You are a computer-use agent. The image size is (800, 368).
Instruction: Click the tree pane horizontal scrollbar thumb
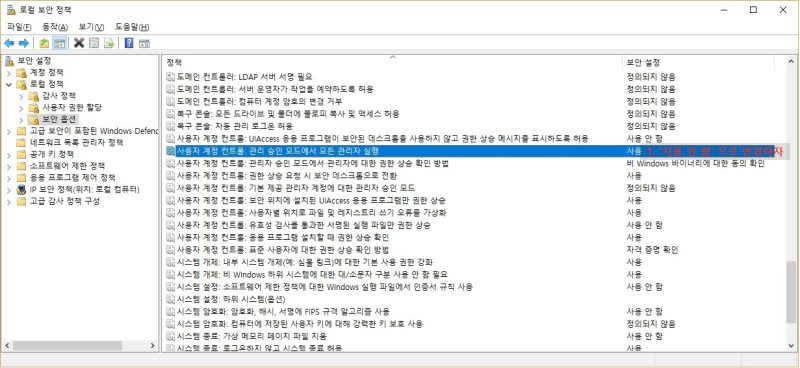67,346
